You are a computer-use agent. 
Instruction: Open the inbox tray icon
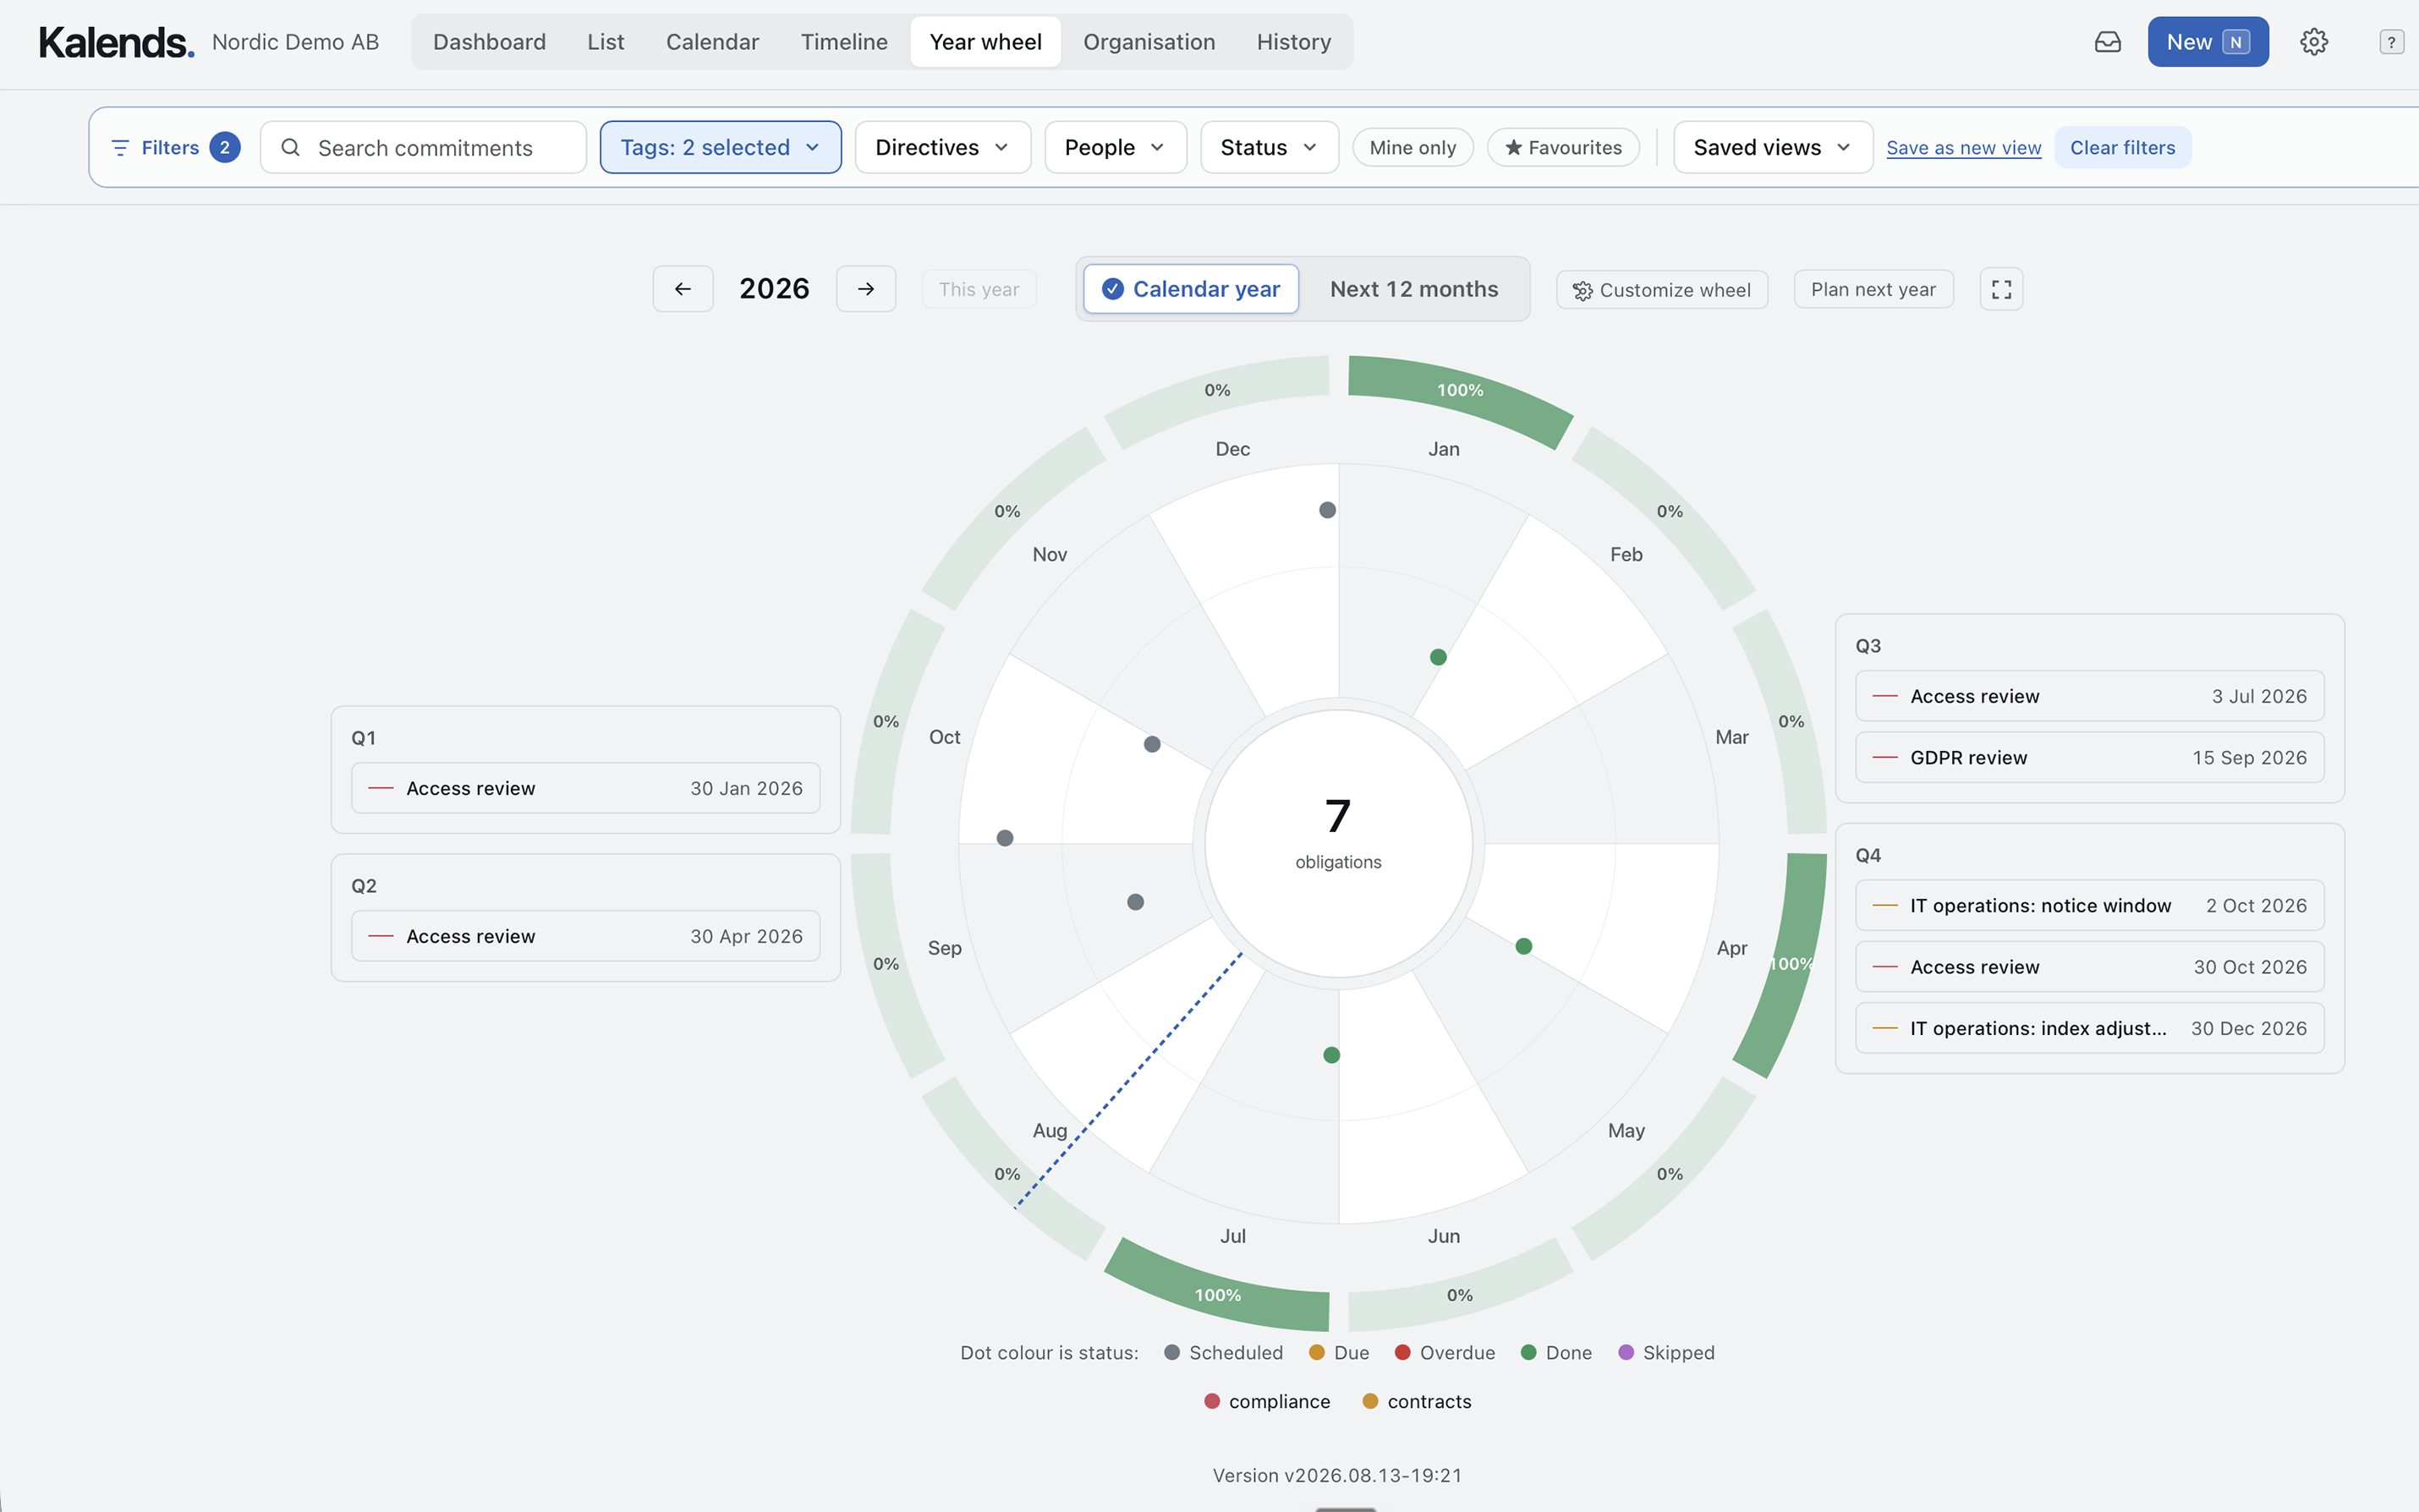point(2107,42)
